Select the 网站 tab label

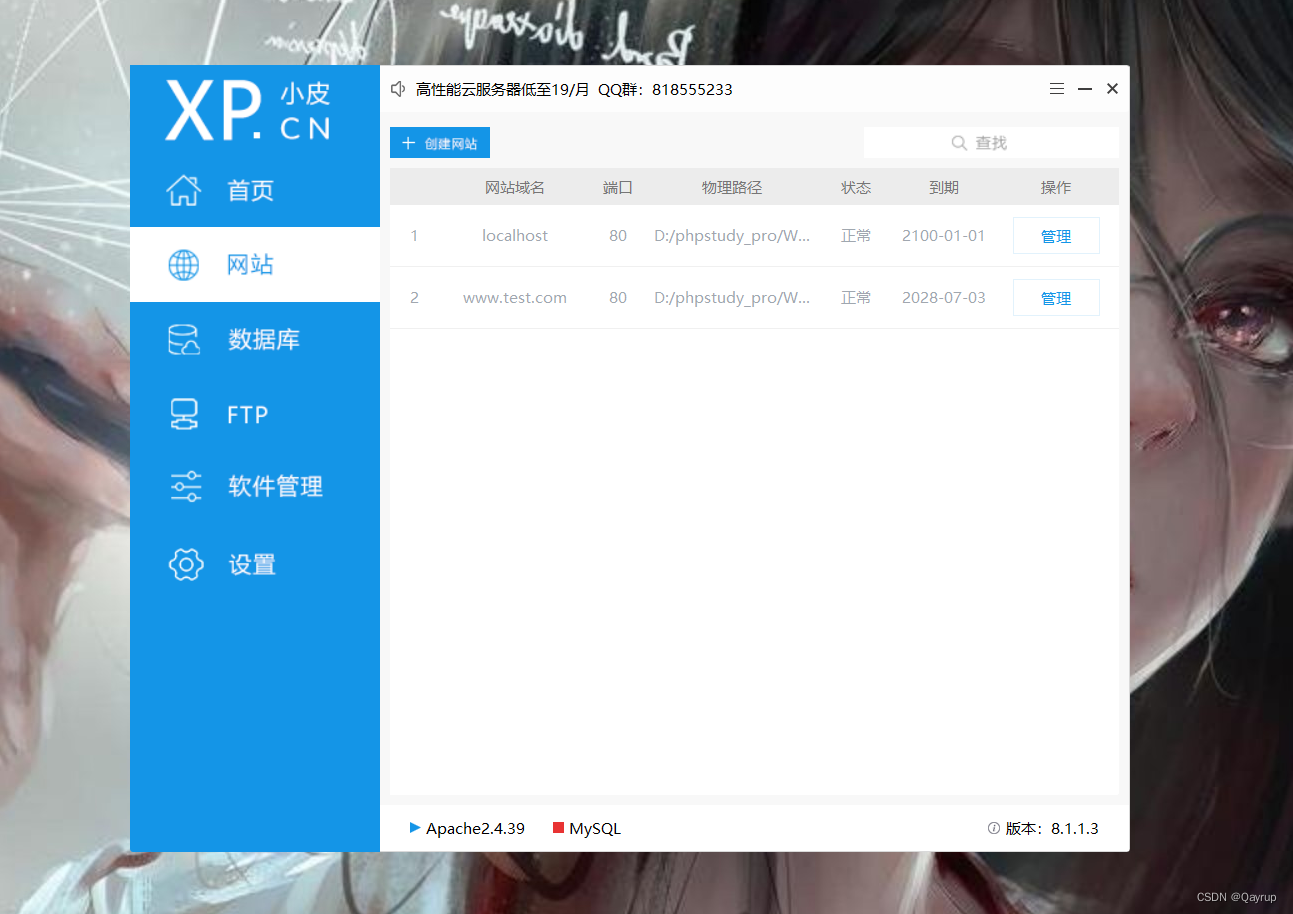251,265
